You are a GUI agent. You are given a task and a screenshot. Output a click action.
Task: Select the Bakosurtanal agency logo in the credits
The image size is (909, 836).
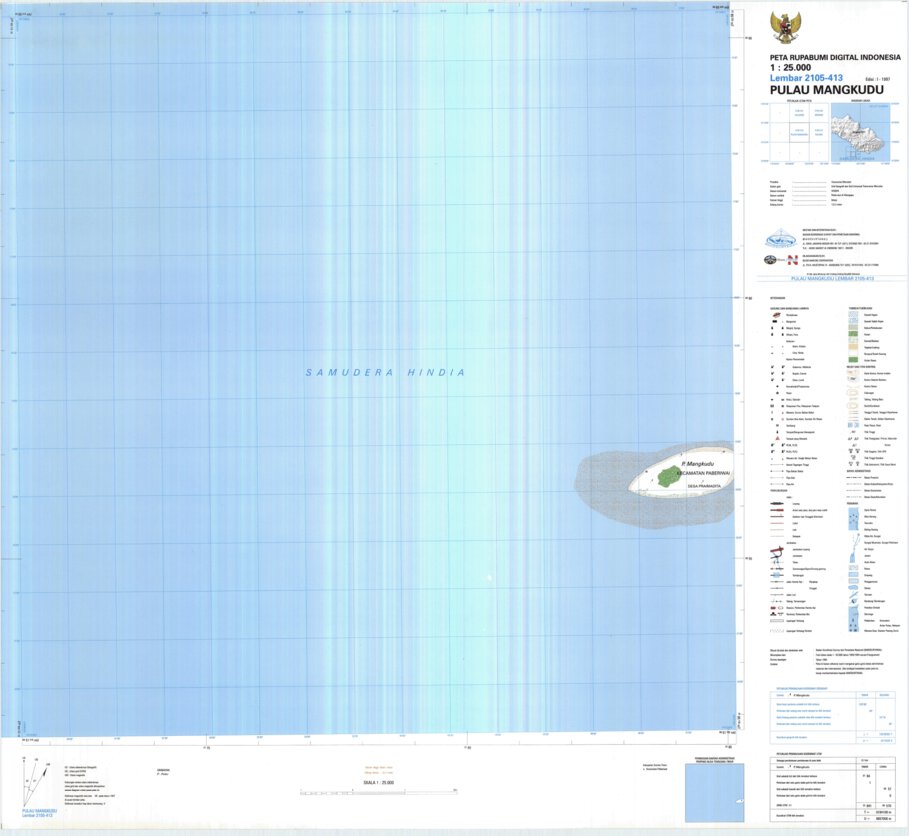(781, 239)
